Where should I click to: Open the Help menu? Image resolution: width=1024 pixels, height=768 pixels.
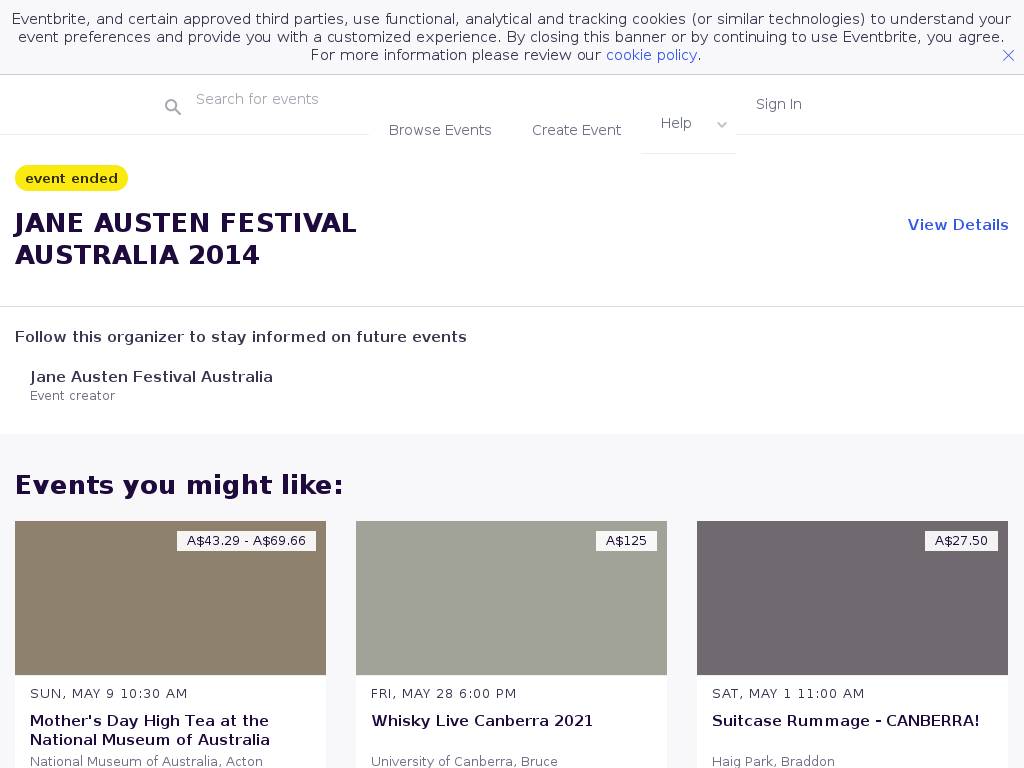point(676,123)
